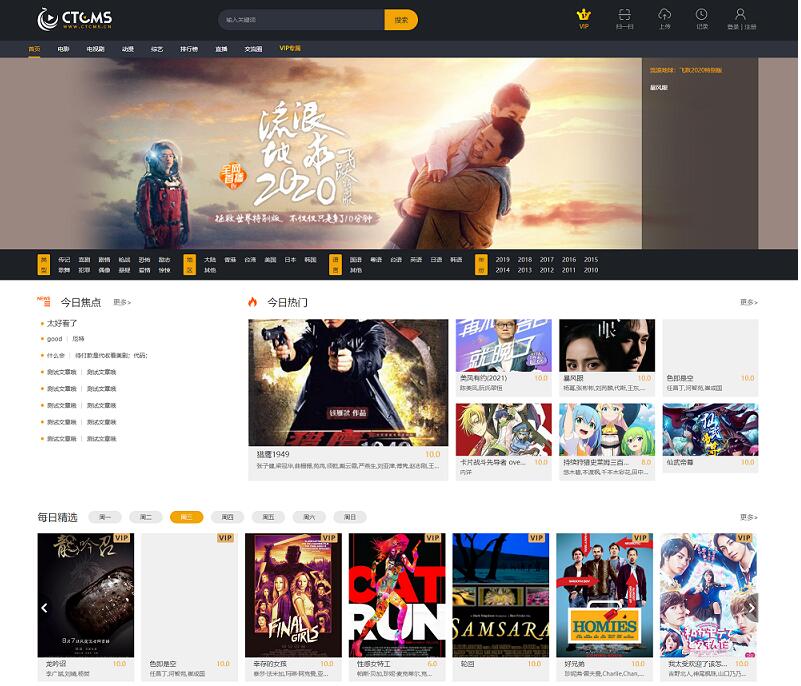Open the 电影 movies tab

tap(63, 49)
